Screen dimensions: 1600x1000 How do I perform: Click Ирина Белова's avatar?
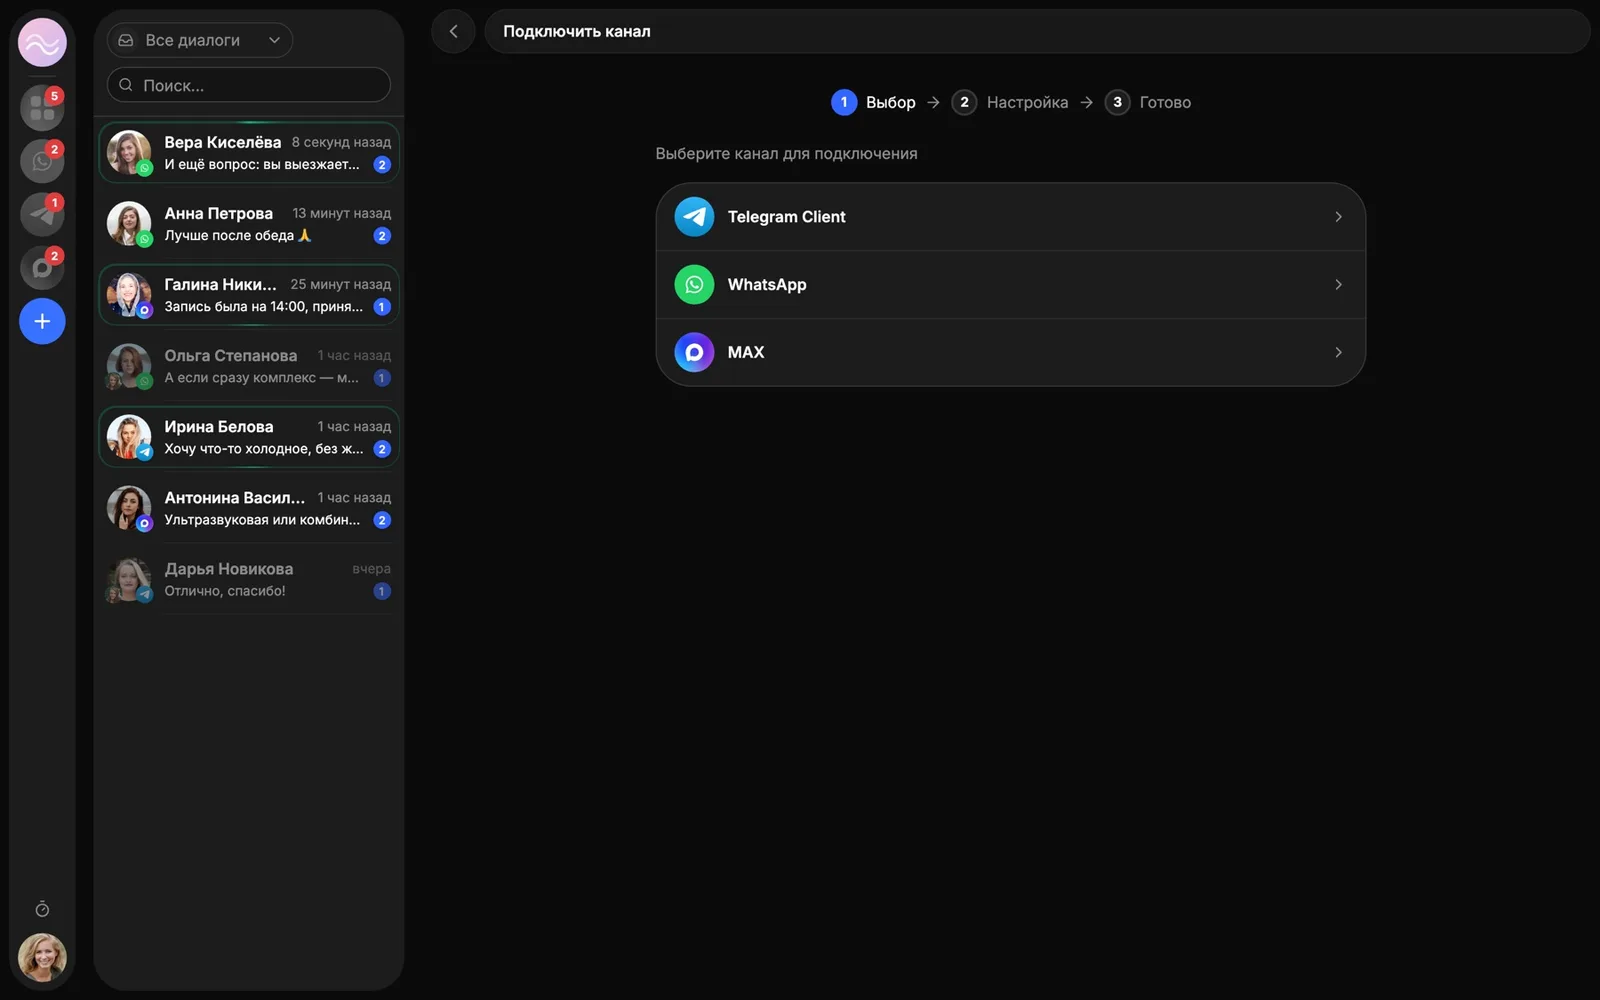coord(129,437)
